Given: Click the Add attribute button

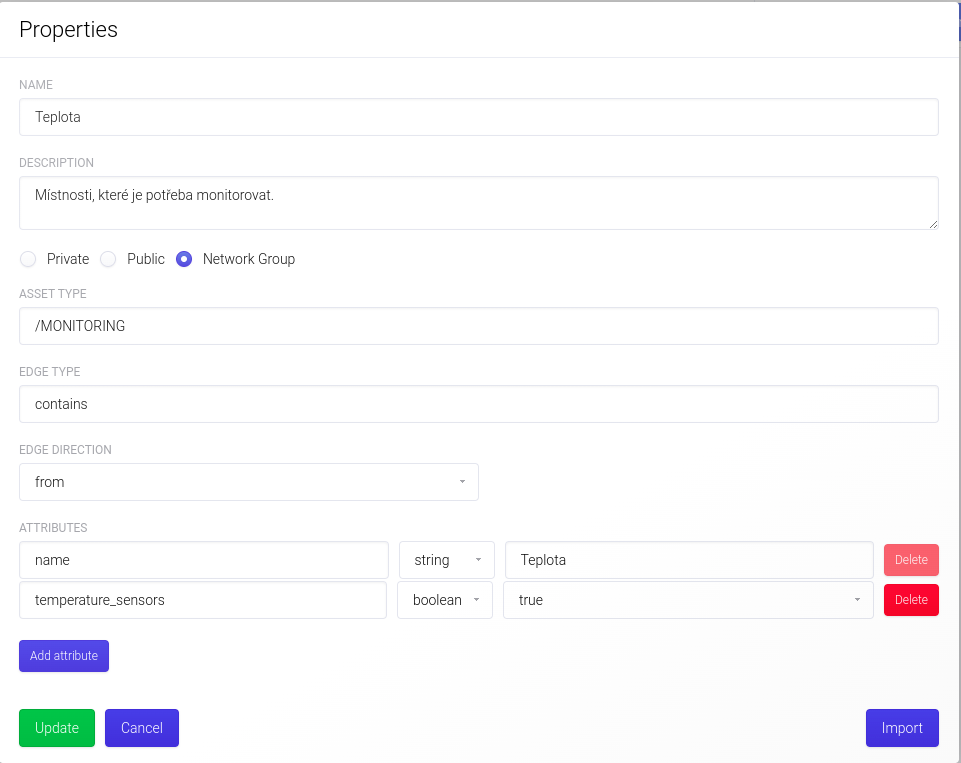Looking at the screenshot, I should pos(64,656).
